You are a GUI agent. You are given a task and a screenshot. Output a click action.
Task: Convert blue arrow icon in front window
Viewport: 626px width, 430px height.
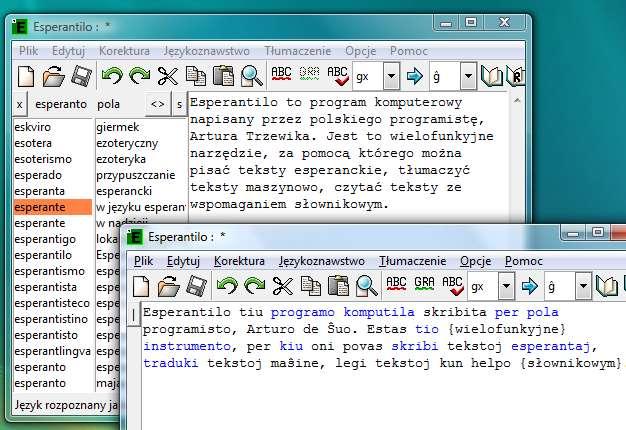[x=529, y=286]
